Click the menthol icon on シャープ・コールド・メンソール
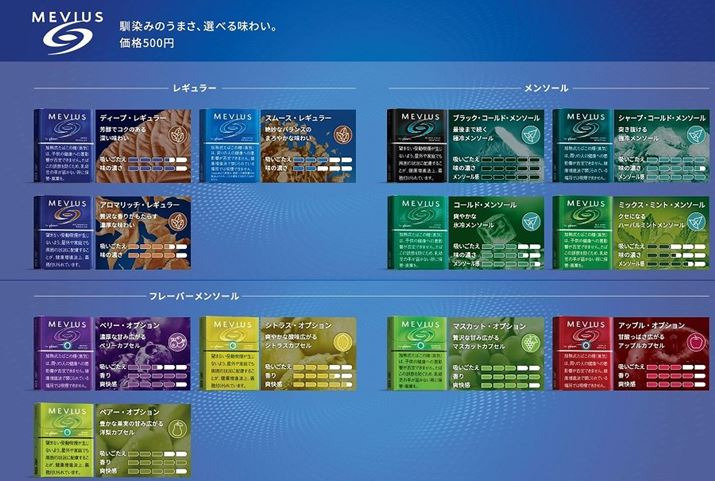 coord(696,135)
